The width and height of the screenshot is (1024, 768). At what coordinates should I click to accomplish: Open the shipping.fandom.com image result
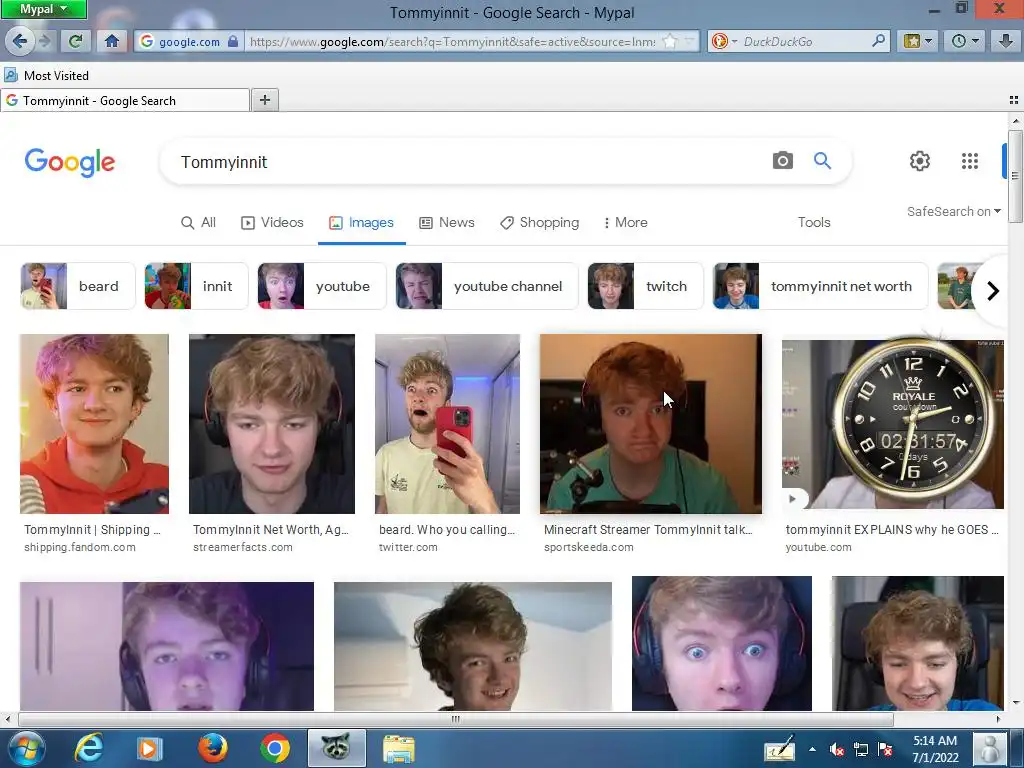tap(94, 424)
